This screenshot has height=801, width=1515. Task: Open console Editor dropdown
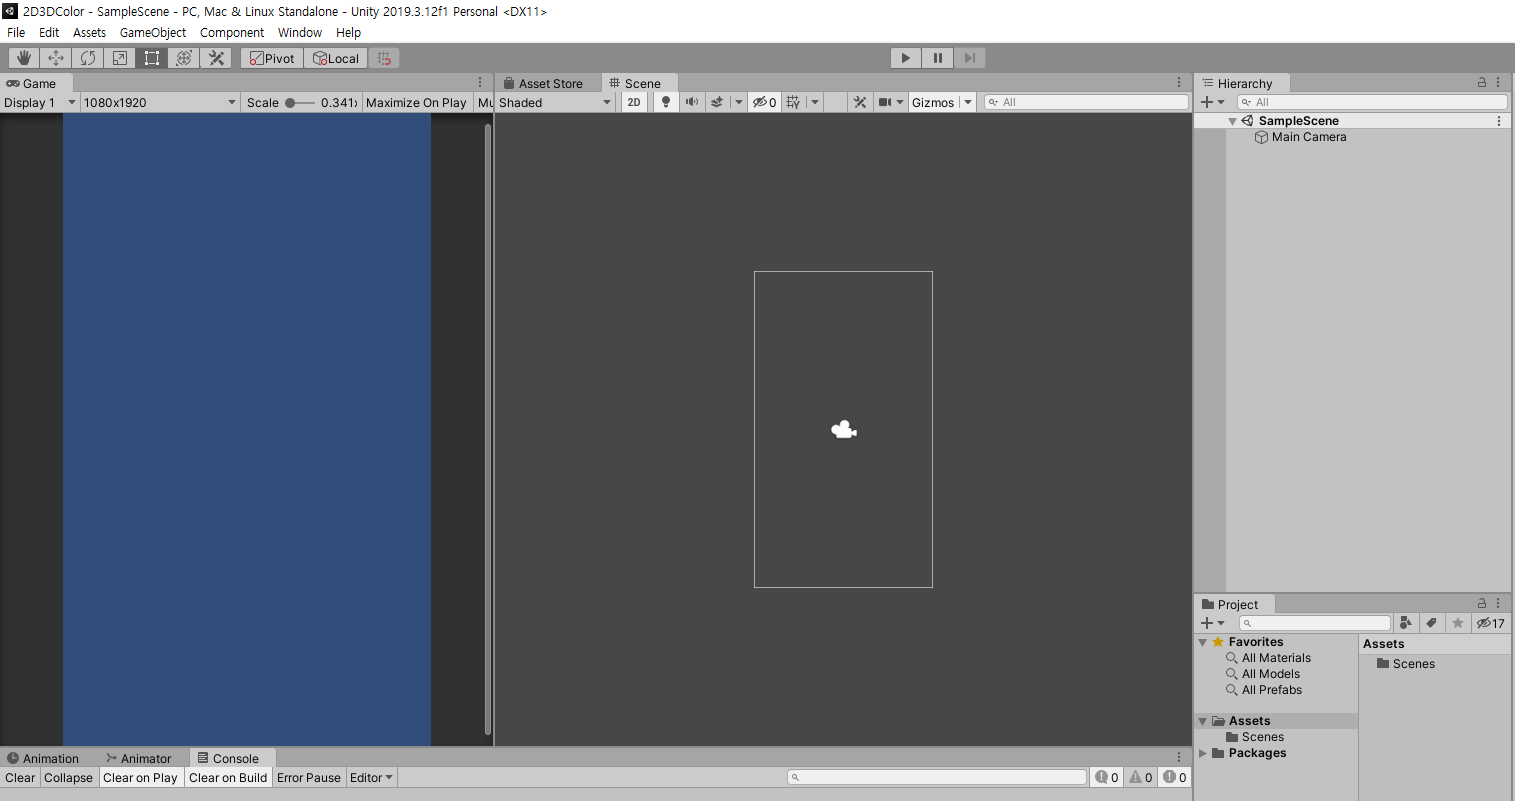[x=371, y=777]
